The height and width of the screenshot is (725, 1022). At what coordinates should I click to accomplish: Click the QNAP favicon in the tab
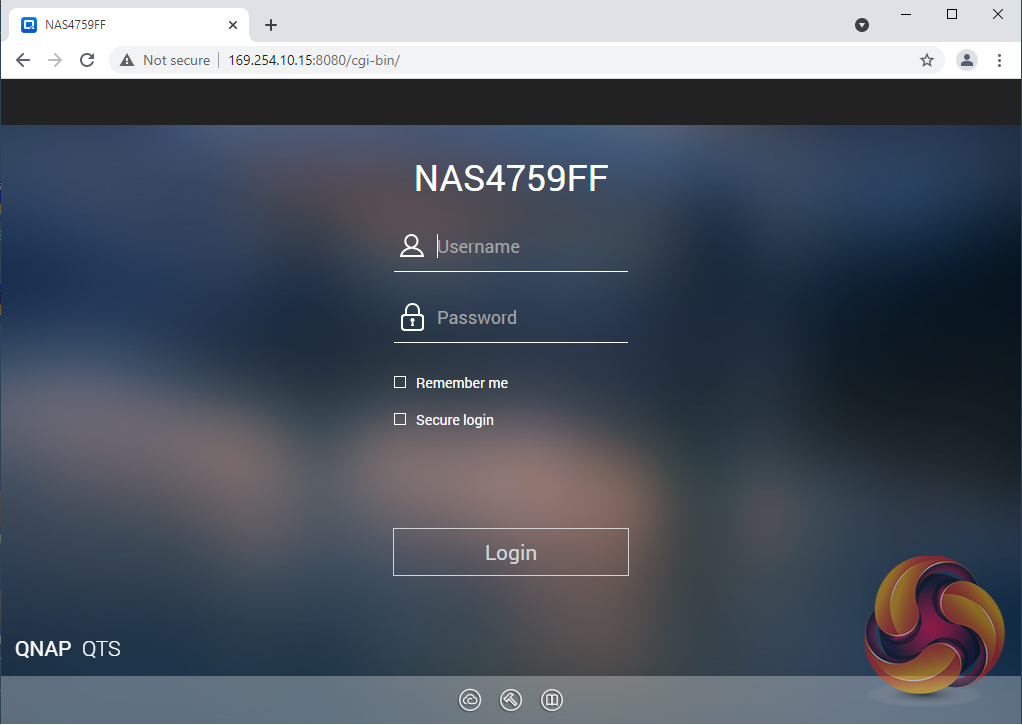[x=29, y=25]
